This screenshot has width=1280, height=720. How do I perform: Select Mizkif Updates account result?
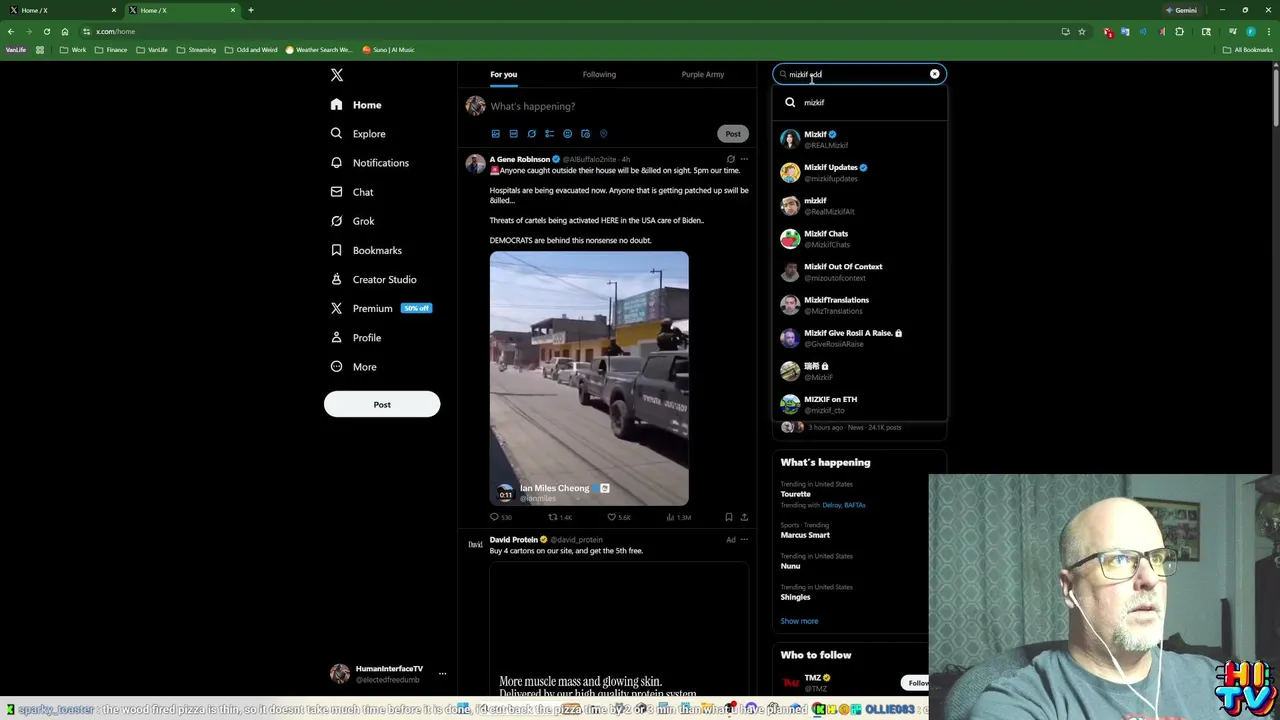(859, 172)
